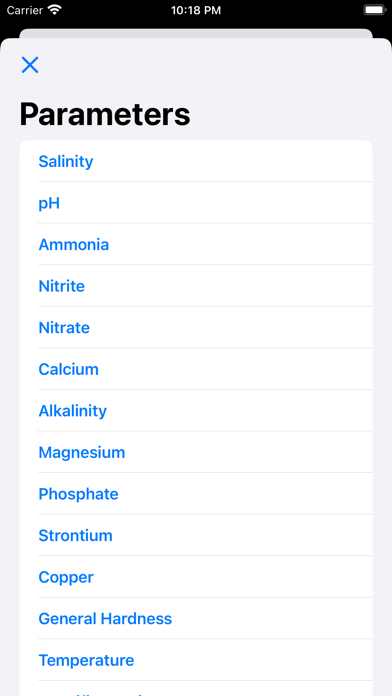Tap the Nitrite entry
The height and width of the screenshot is (696, 392).
pyautogui.click(x=196, y=286)
